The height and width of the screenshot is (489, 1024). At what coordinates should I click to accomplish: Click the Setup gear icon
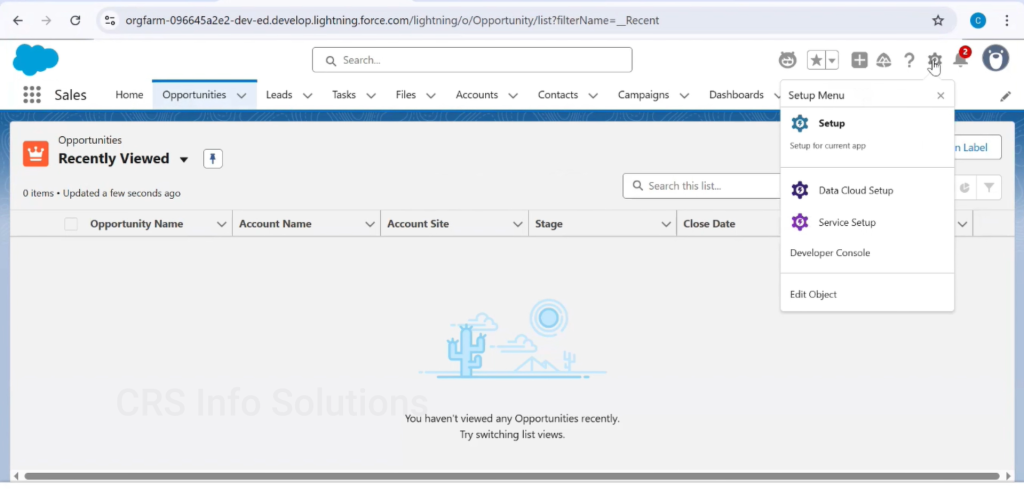point(935,61)
